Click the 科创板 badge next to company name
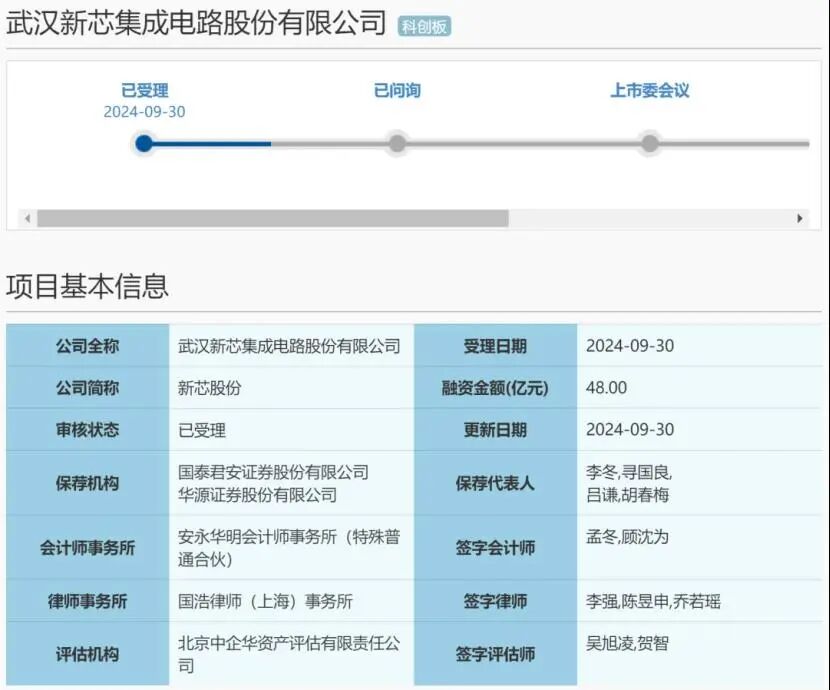This screenshot has width=830, height=690. click(425, 26)
